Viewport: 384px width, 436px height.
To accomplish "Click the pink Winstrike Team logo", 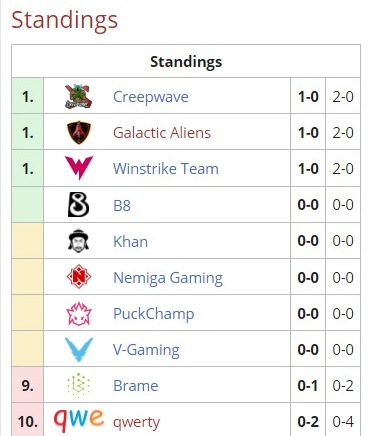I will click(x=79, y=168).
